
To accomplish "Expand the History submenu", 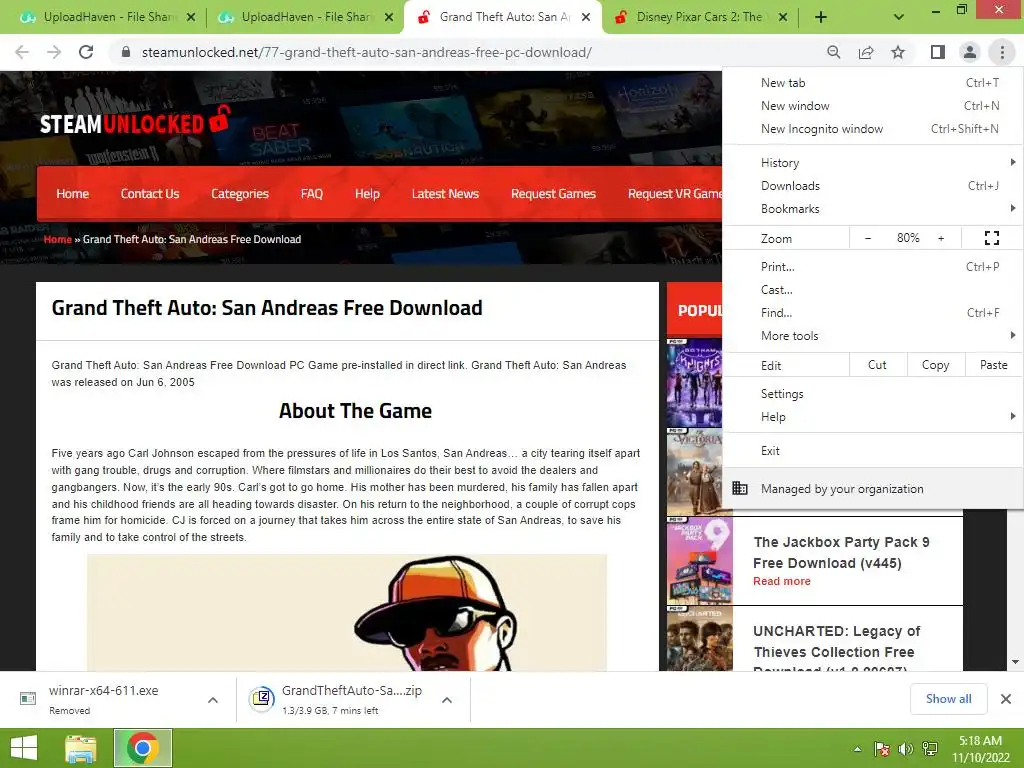I will [872, 163].
